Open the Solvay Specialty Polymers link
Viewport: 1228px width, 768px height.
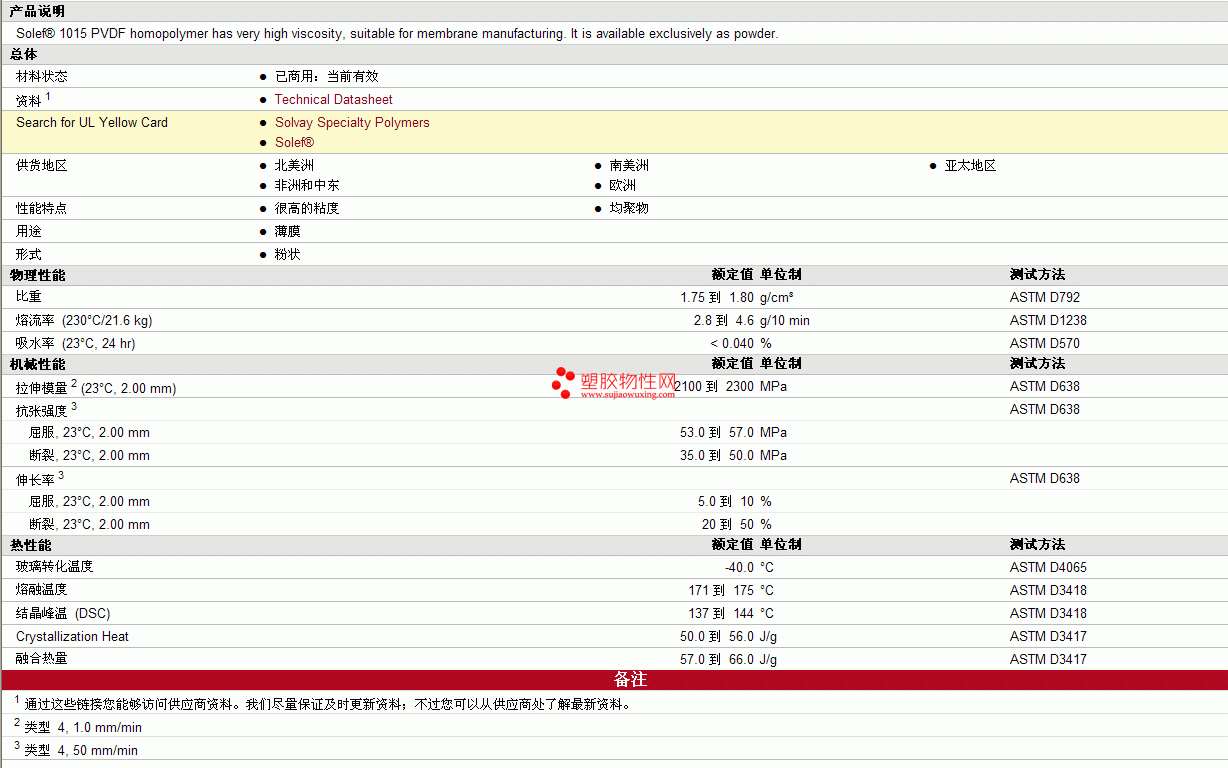(x=352, y=123)
